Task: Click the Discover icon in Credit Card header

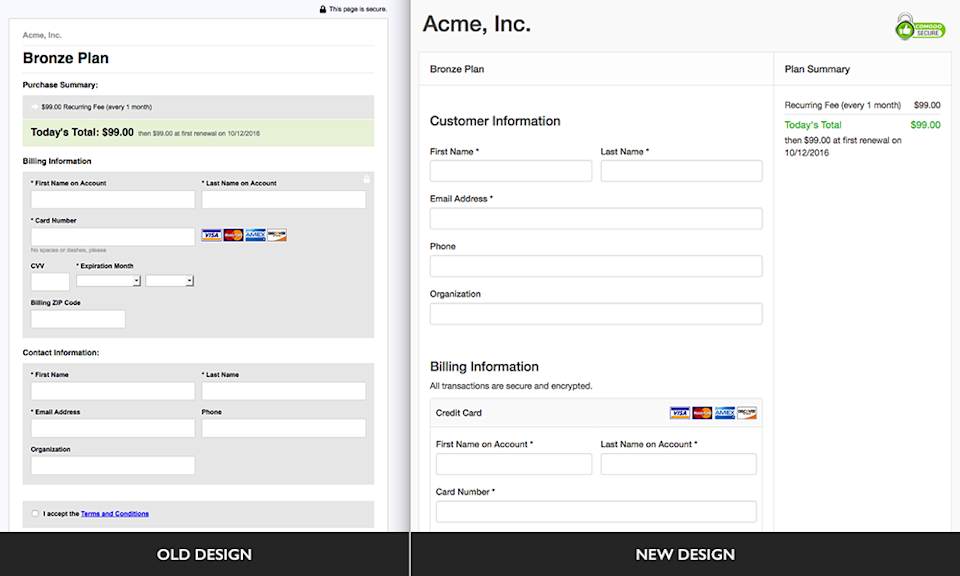Action: (747, 413)
